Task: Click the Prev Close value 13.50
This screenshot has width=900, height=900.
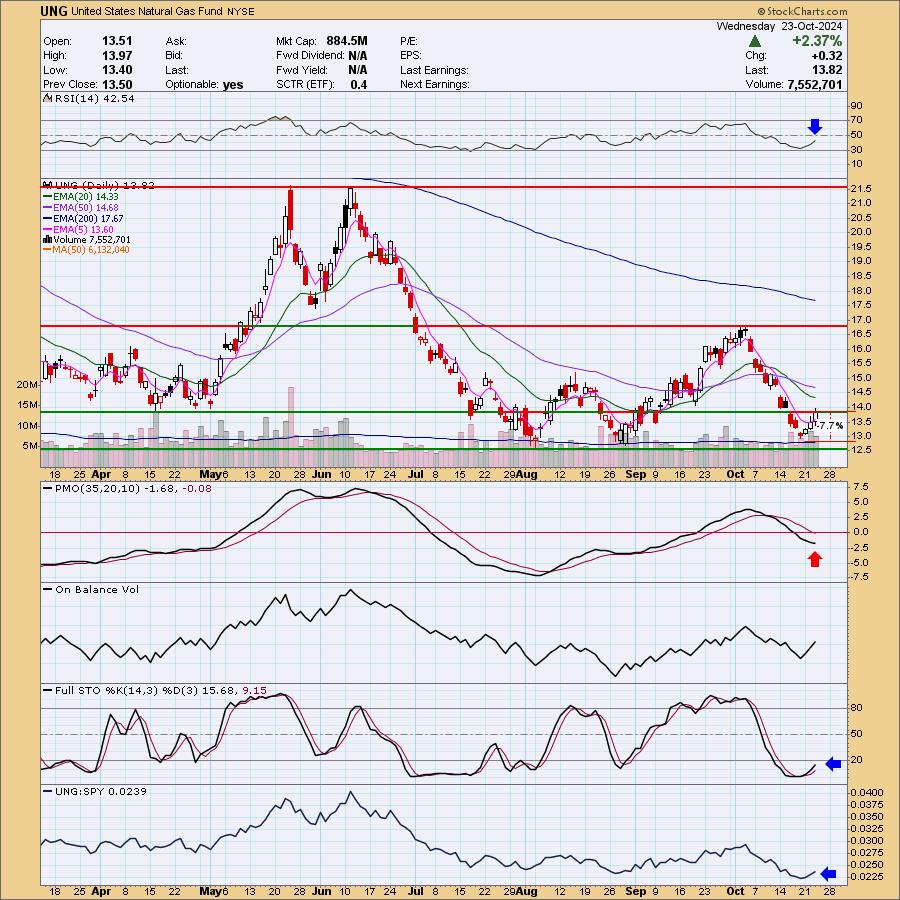Action: click(117, 84)
